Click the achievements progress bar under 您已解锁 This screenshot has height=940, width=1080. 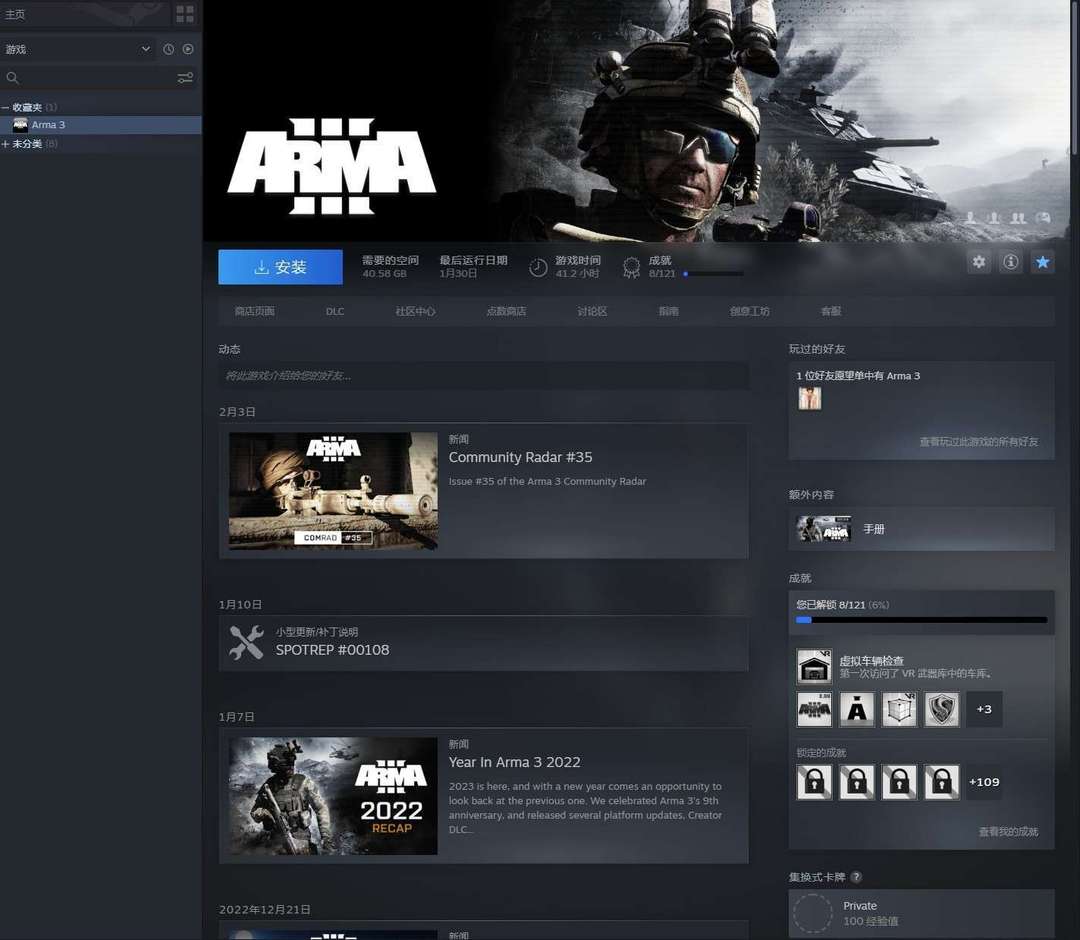[921, 620]
